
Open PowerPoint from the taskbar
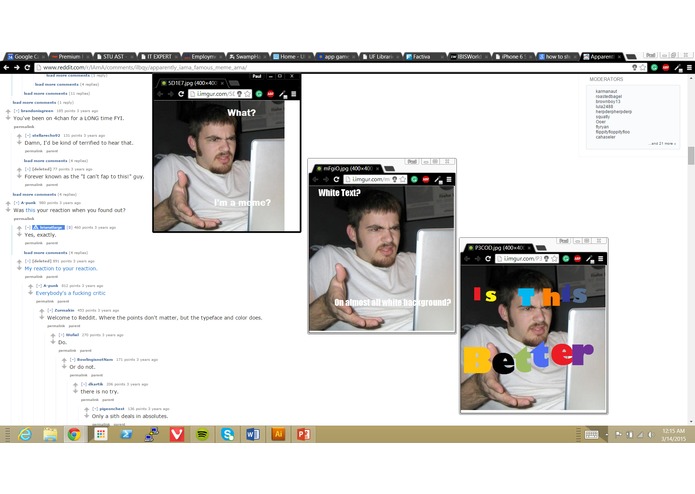click(304, 434)
